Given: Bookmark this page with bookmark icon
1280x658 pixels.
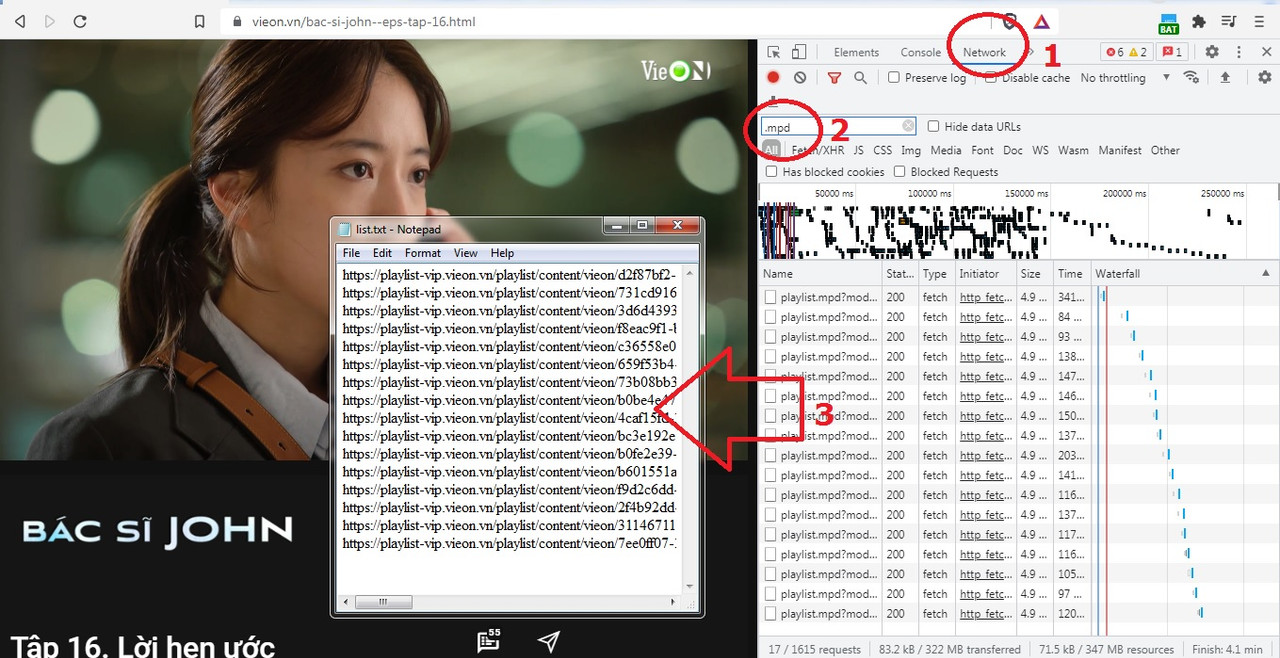Looking at the screenshot, I should [x=200, y=21].
